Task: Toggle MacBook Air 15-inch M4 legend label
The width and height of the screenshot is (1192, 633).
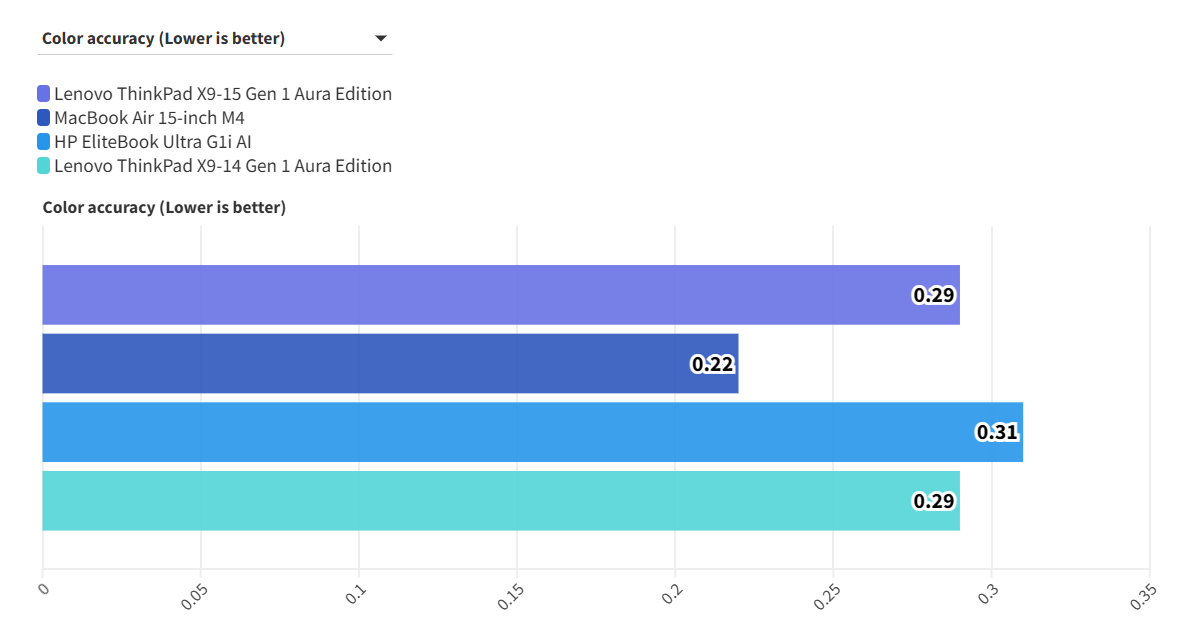Action: click(150, 118)
